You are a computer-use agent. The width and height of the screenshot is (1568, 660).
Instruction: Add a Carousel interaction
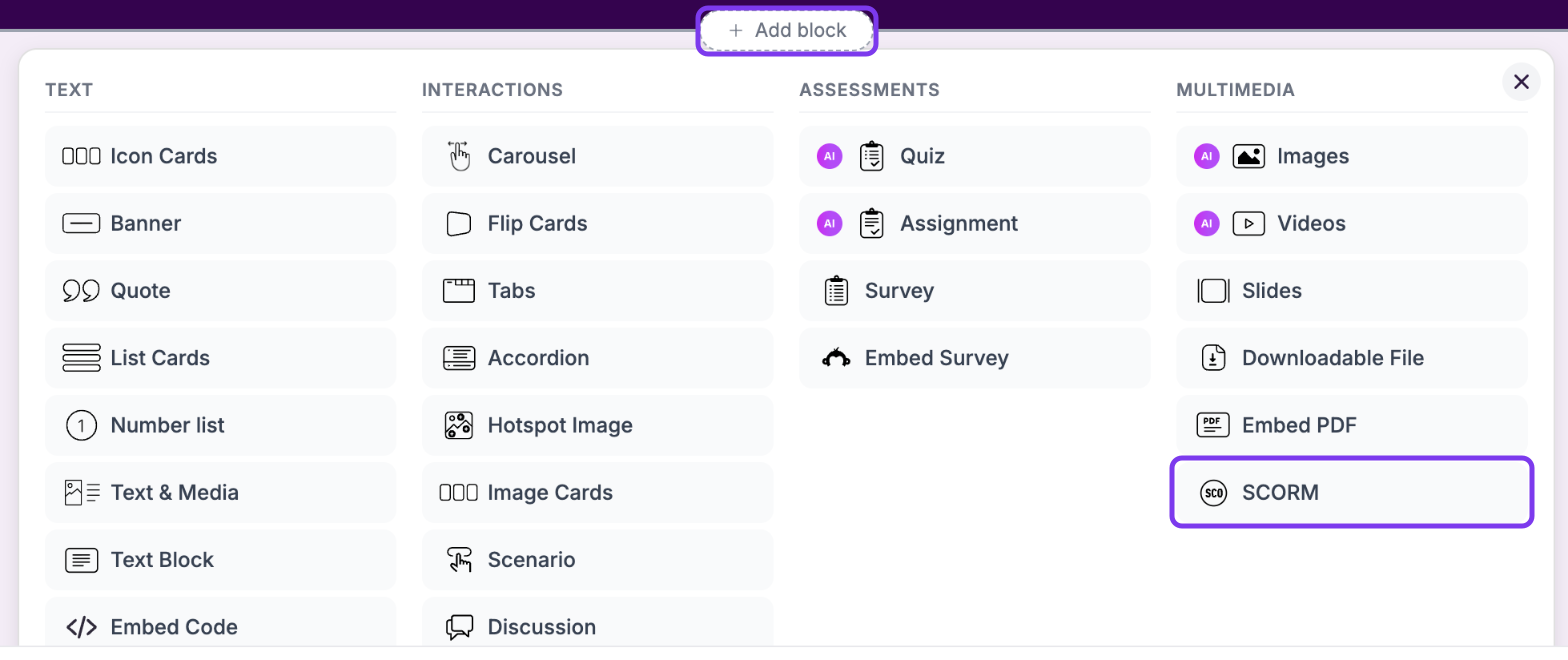[x=598, y=156]
